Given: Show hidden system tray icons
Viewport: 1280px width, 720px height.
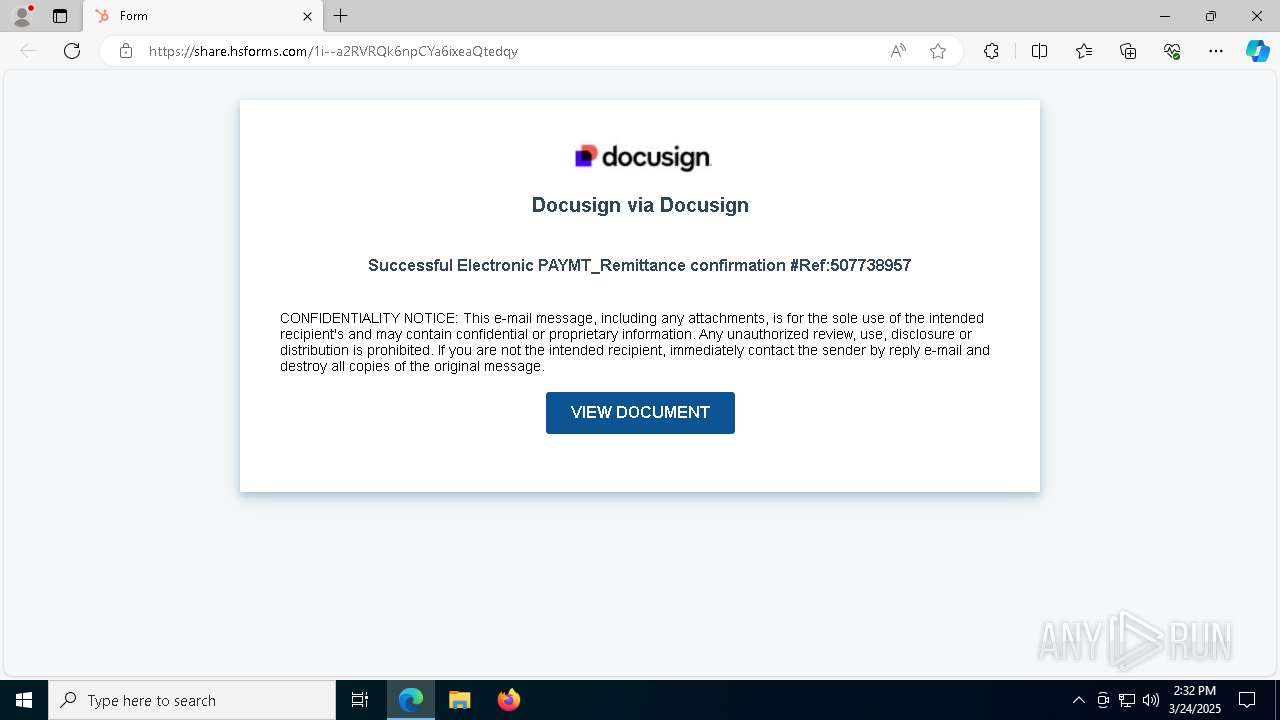Looking at the screenshot, I should tap(1078, 700).
